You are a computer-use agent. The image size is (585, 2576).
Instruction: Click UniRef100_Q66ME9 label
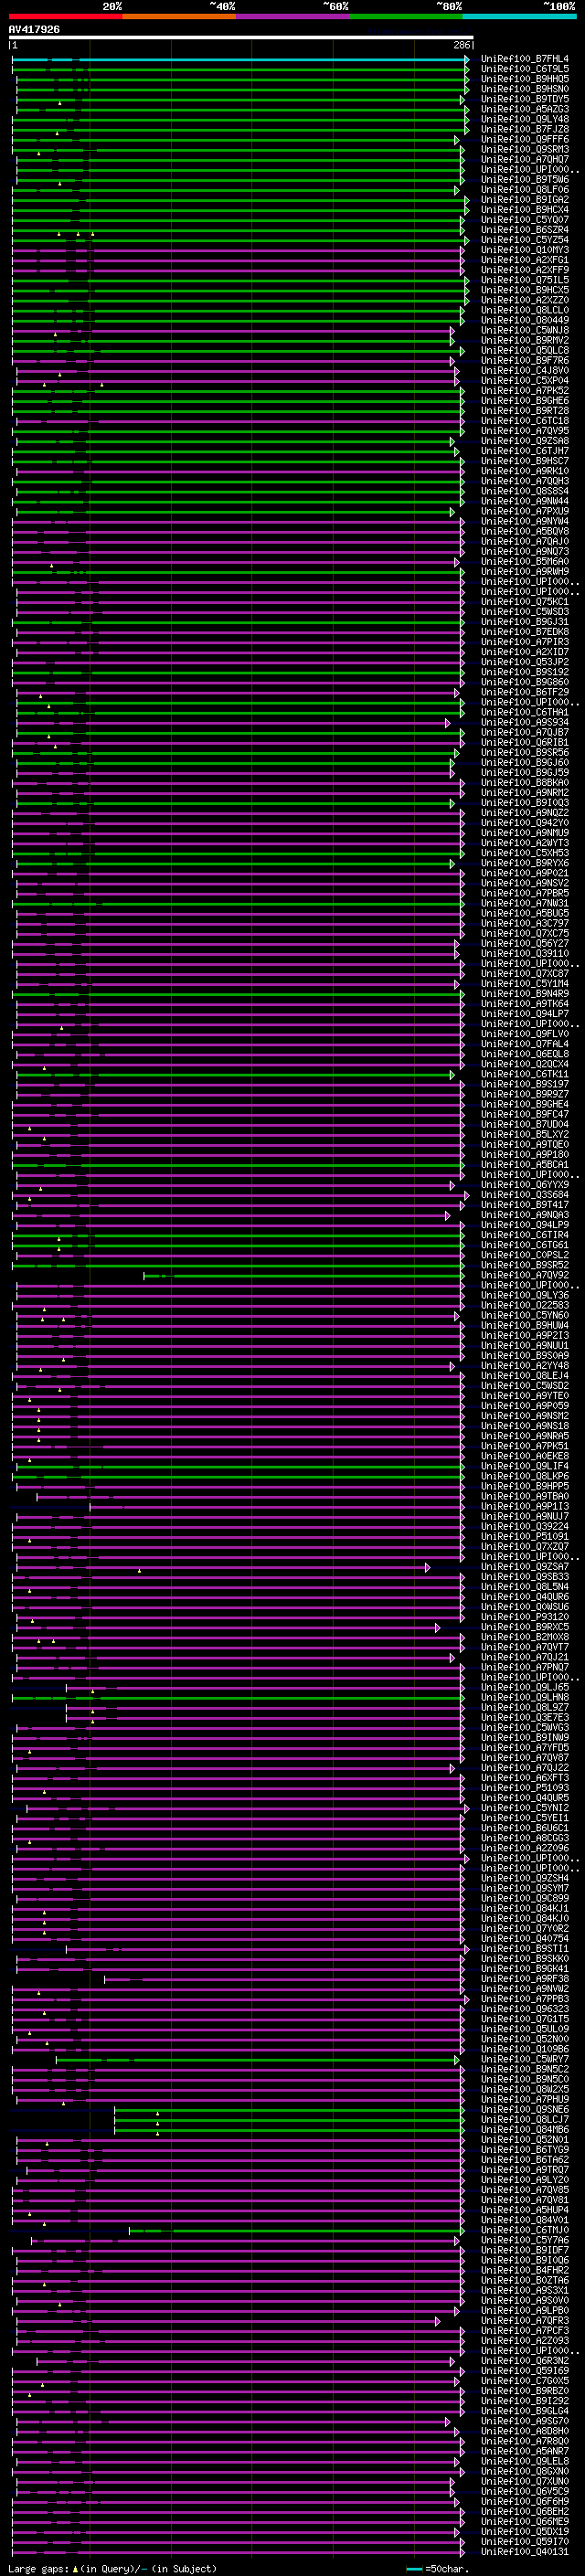(x=525, y=2522)
